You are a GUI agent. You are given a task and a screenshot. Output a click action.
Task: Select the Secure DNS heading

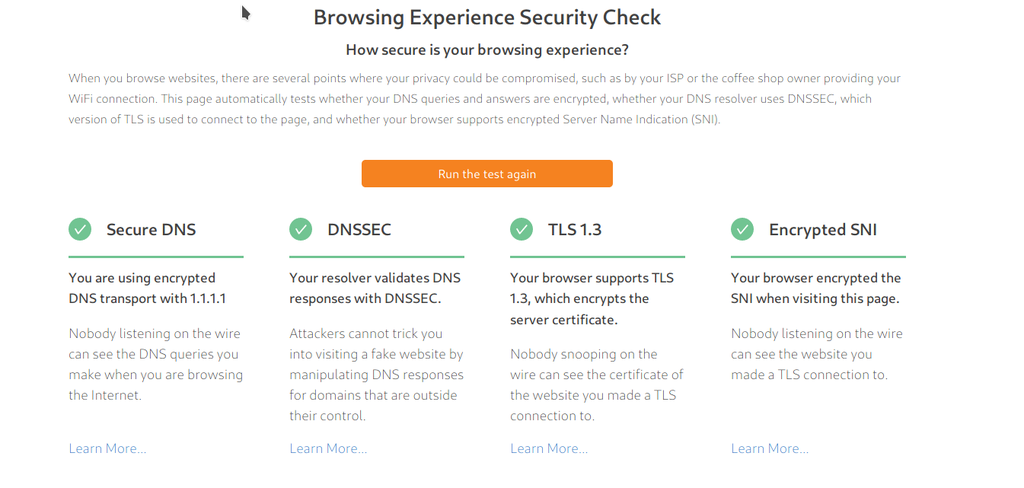tap(151, 230)
